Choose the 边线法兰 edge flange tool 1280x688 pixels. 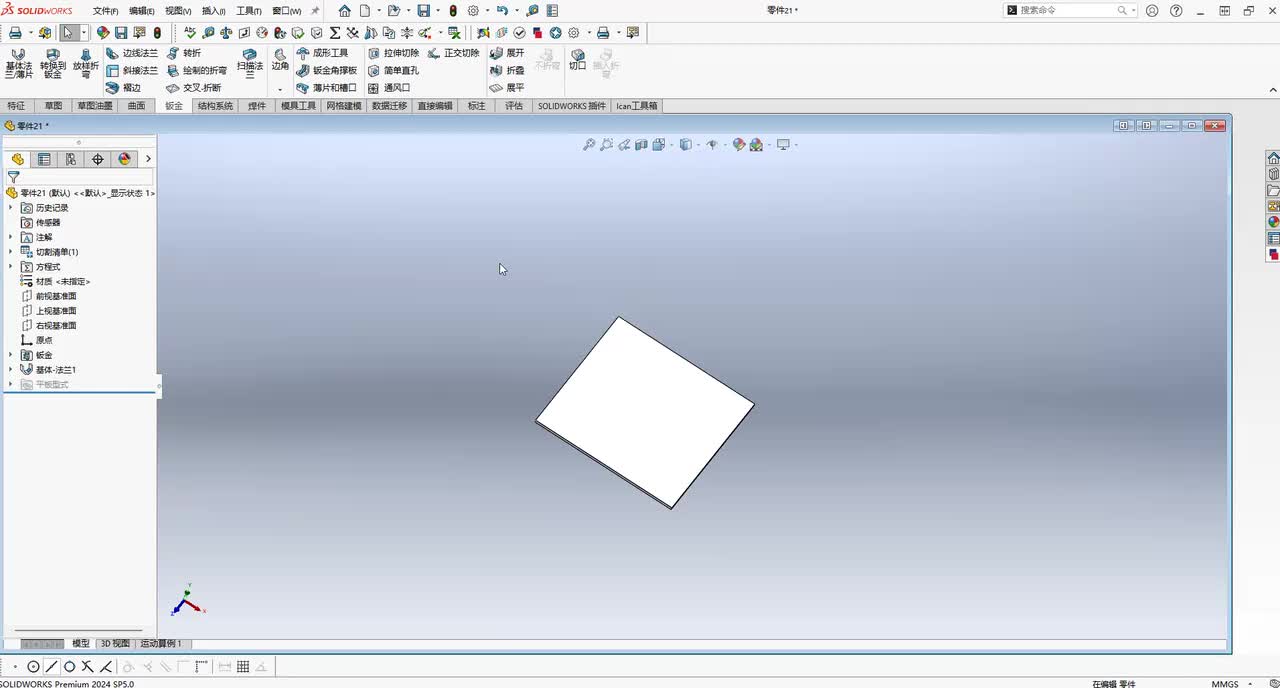pyautogui.click(x=132, y=53)
